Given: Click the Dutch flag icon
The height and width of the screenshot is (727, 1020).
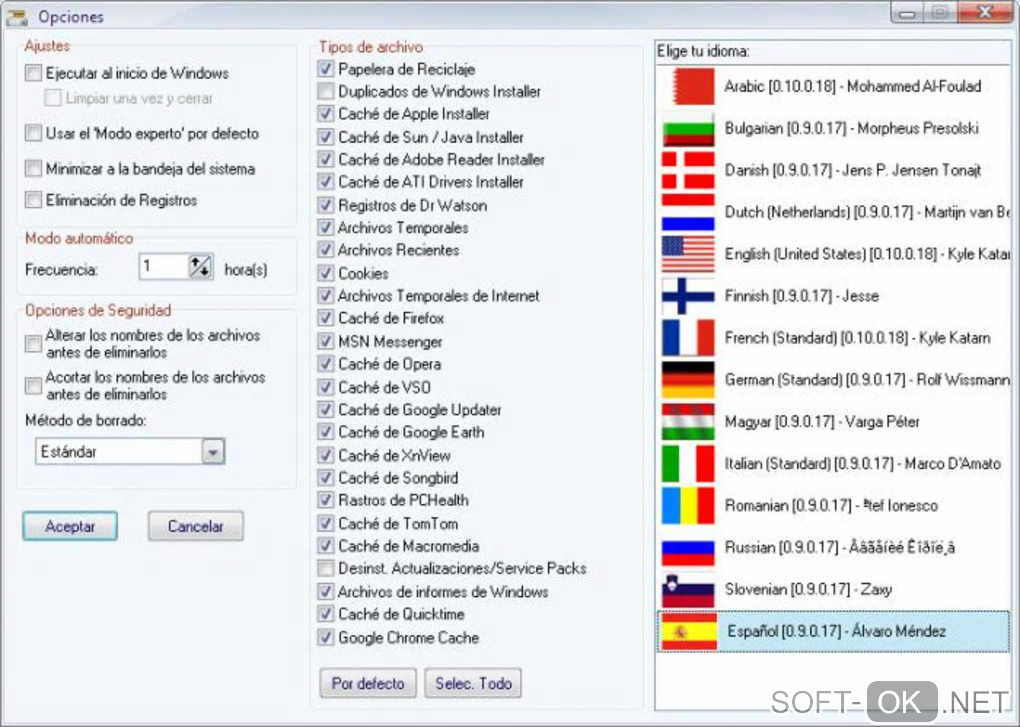Looking at the screenshot, I should pos(688,212).
